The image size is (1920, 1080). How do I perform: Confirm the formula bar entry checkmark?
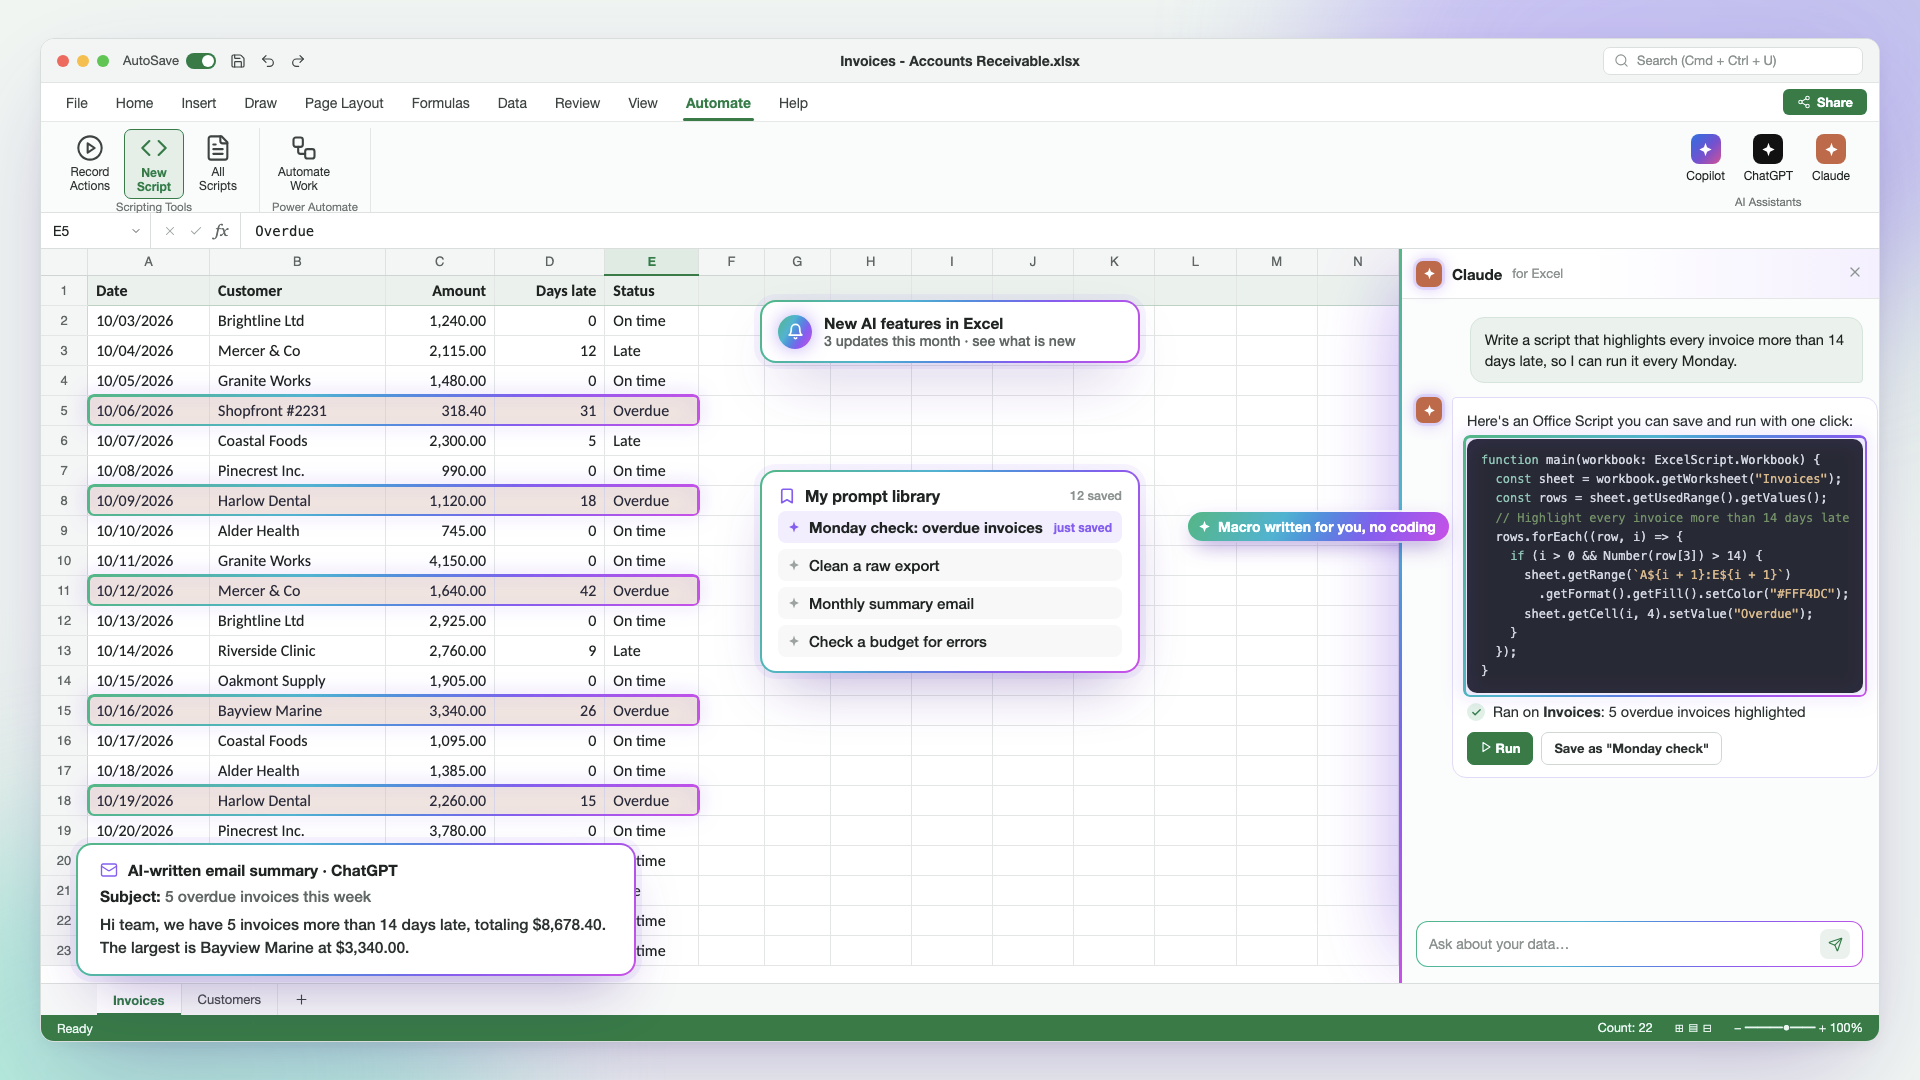pyautogui.click(x=196, y=231)
